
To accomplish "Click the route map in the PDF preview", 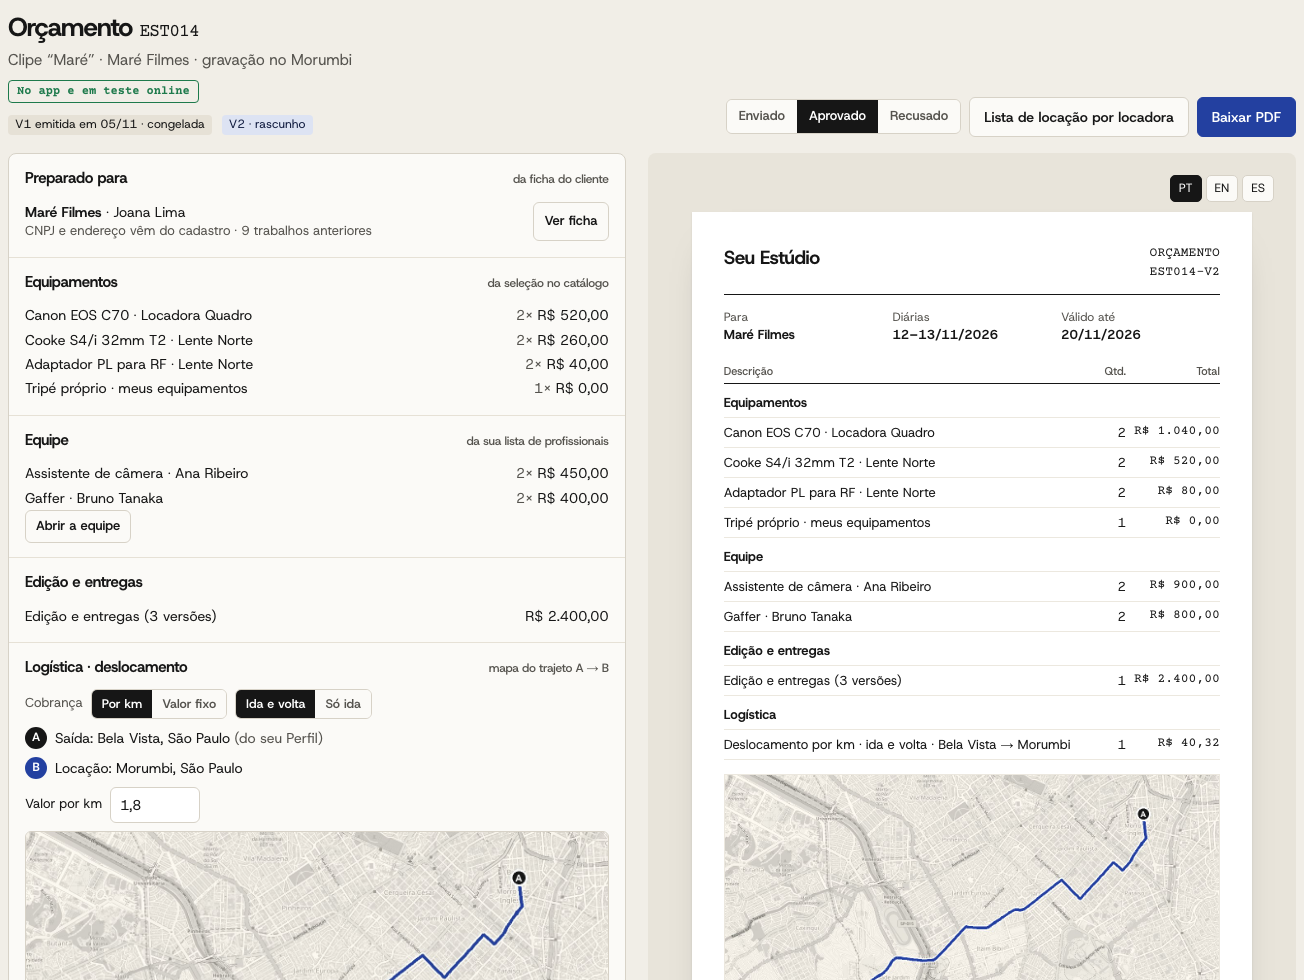I will pos(971,877).
